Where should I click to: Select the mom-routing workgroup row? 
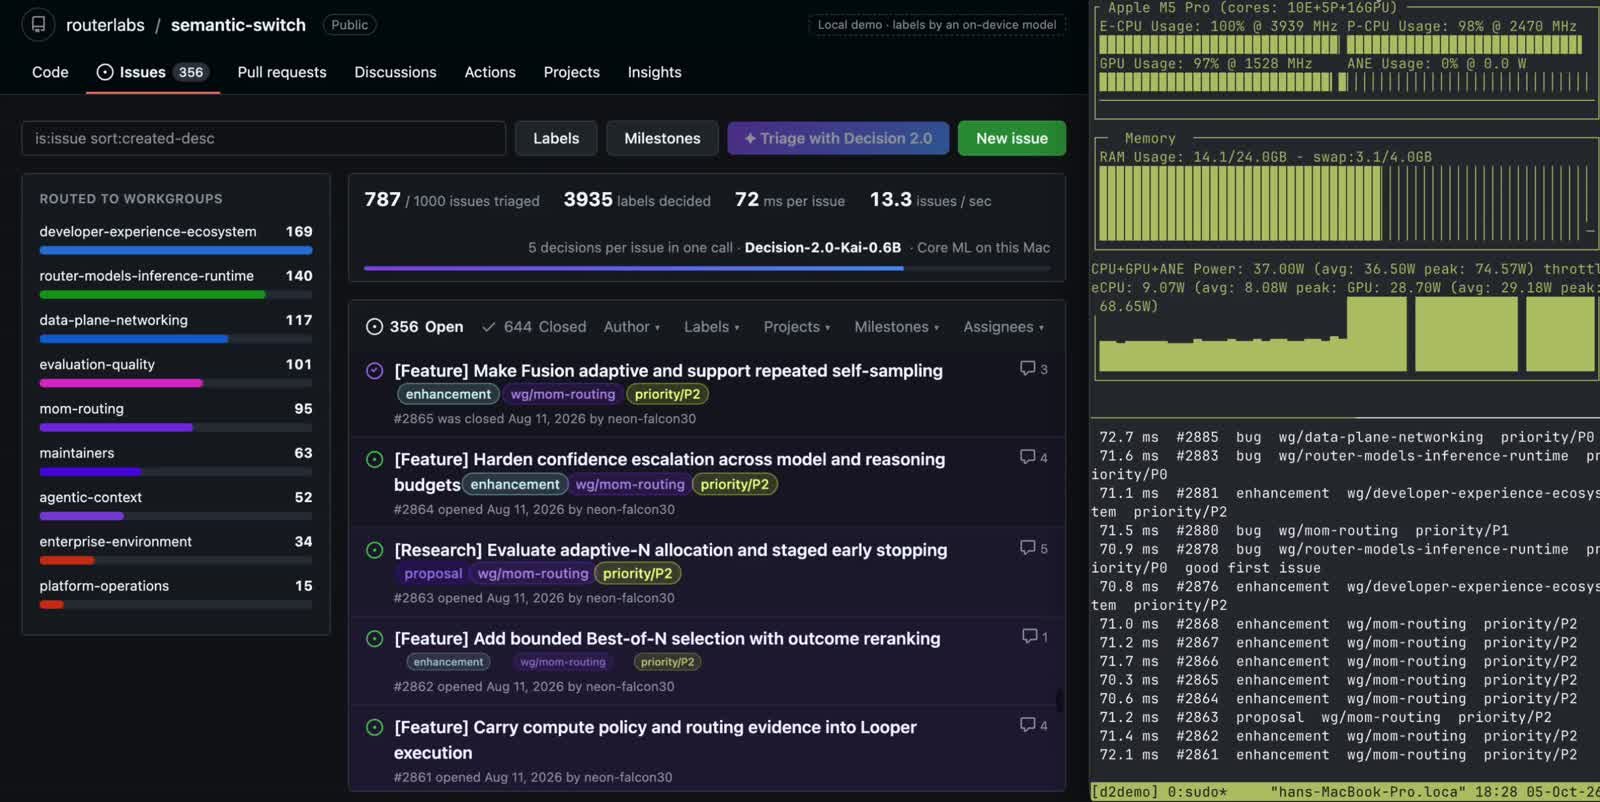point(176,417)
